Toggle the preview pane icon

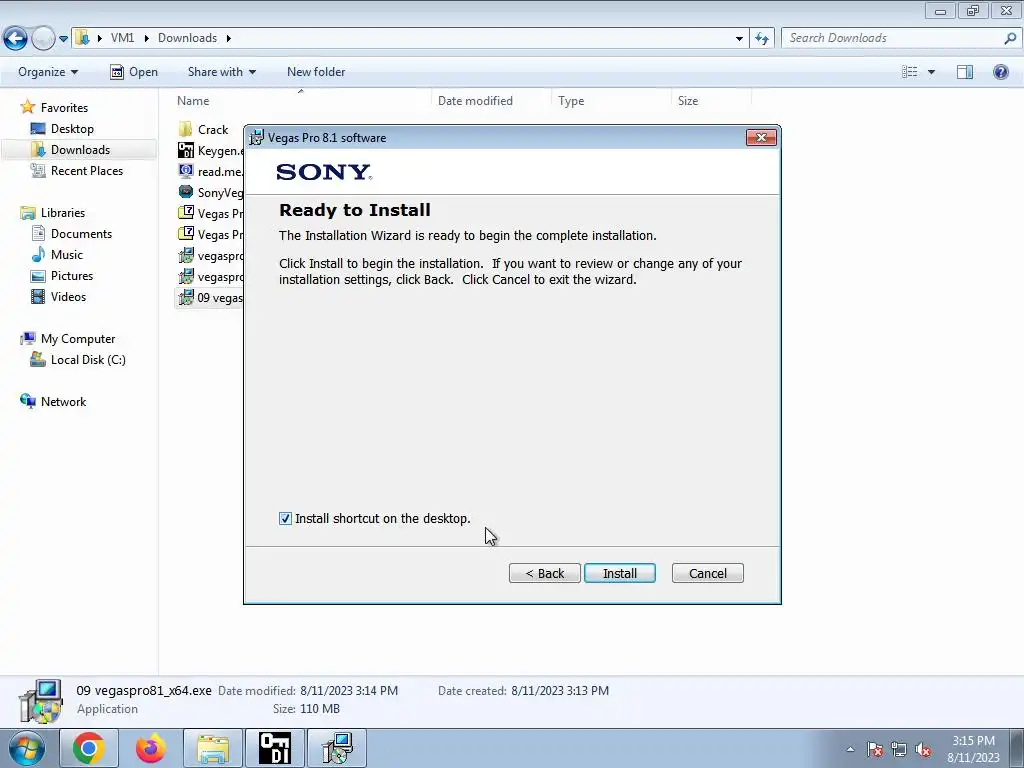coord(965,72)
